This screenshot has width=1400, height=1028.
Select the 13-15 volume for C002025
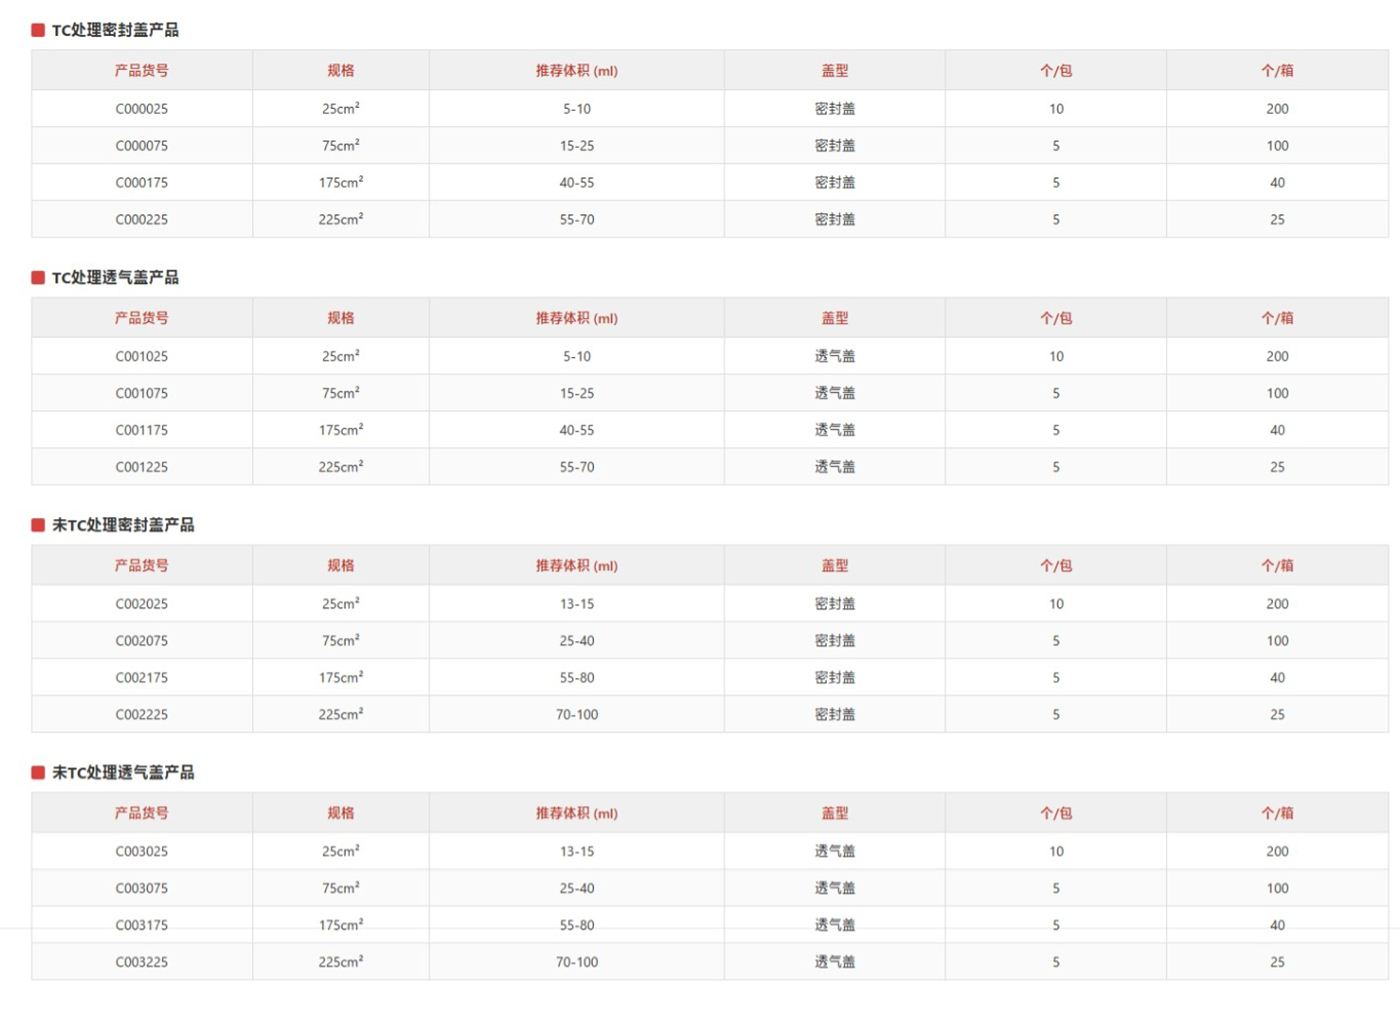pyautogui.click(x=577, y=604)
